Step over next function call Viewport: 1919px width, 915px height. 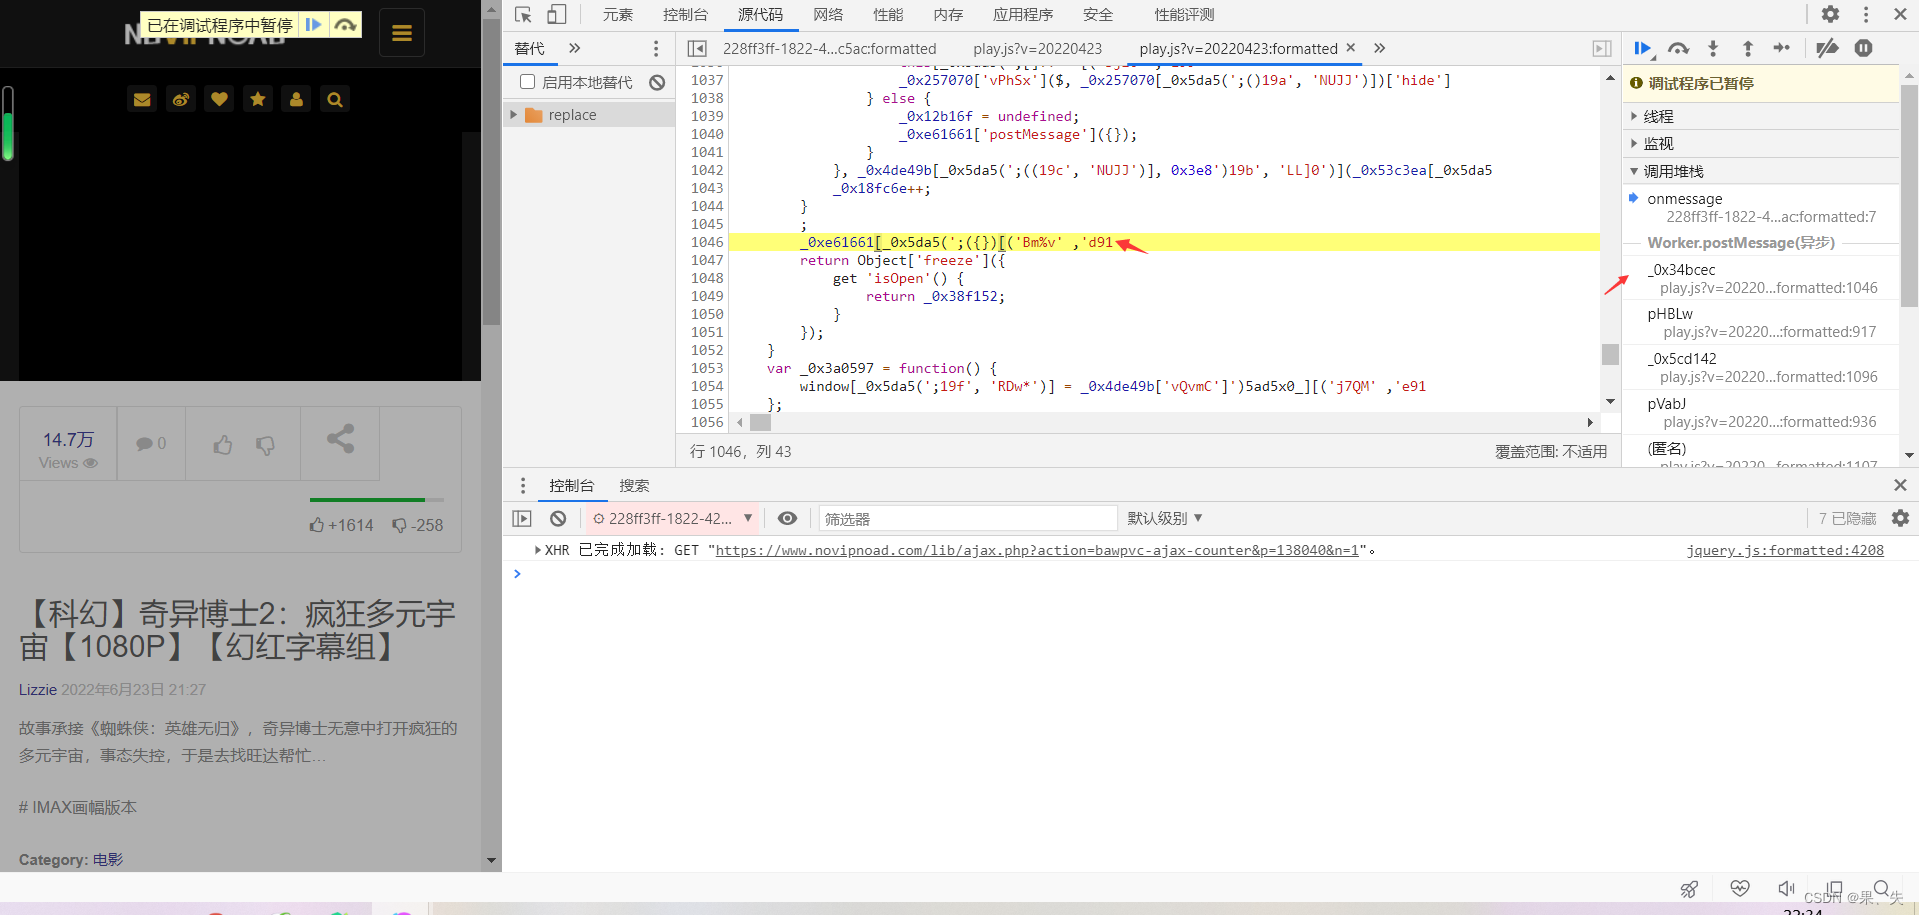click(1678, 48)
